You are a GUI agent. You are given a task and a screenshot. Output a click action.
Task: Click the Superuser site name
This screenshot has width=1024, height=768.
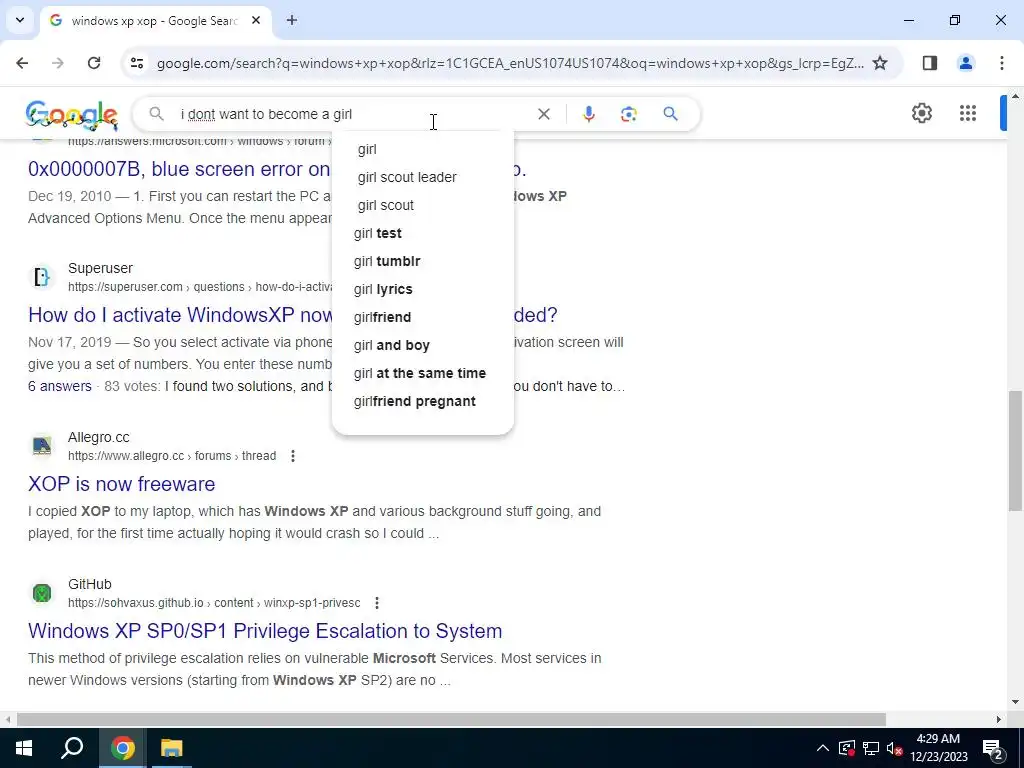[x=100, y=268]
